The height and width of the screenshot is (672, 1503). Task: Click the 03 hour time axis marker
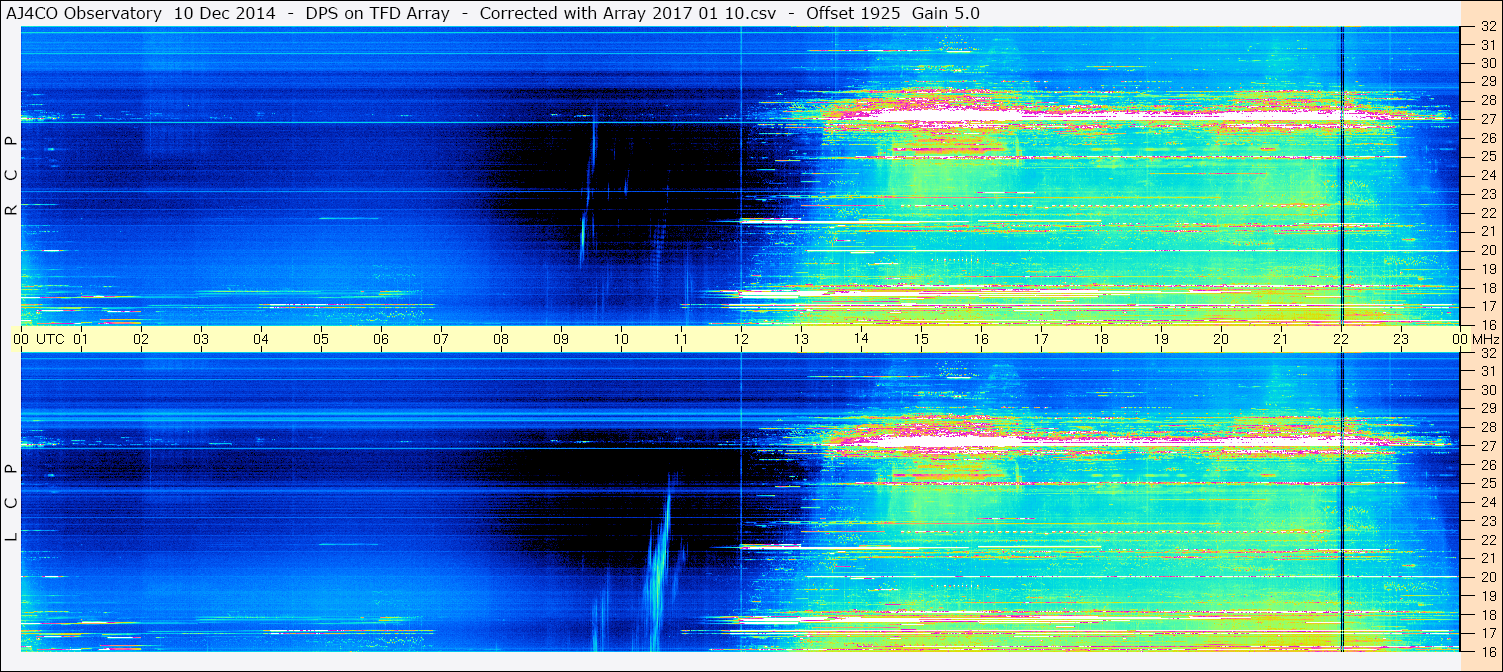[201, 339]
